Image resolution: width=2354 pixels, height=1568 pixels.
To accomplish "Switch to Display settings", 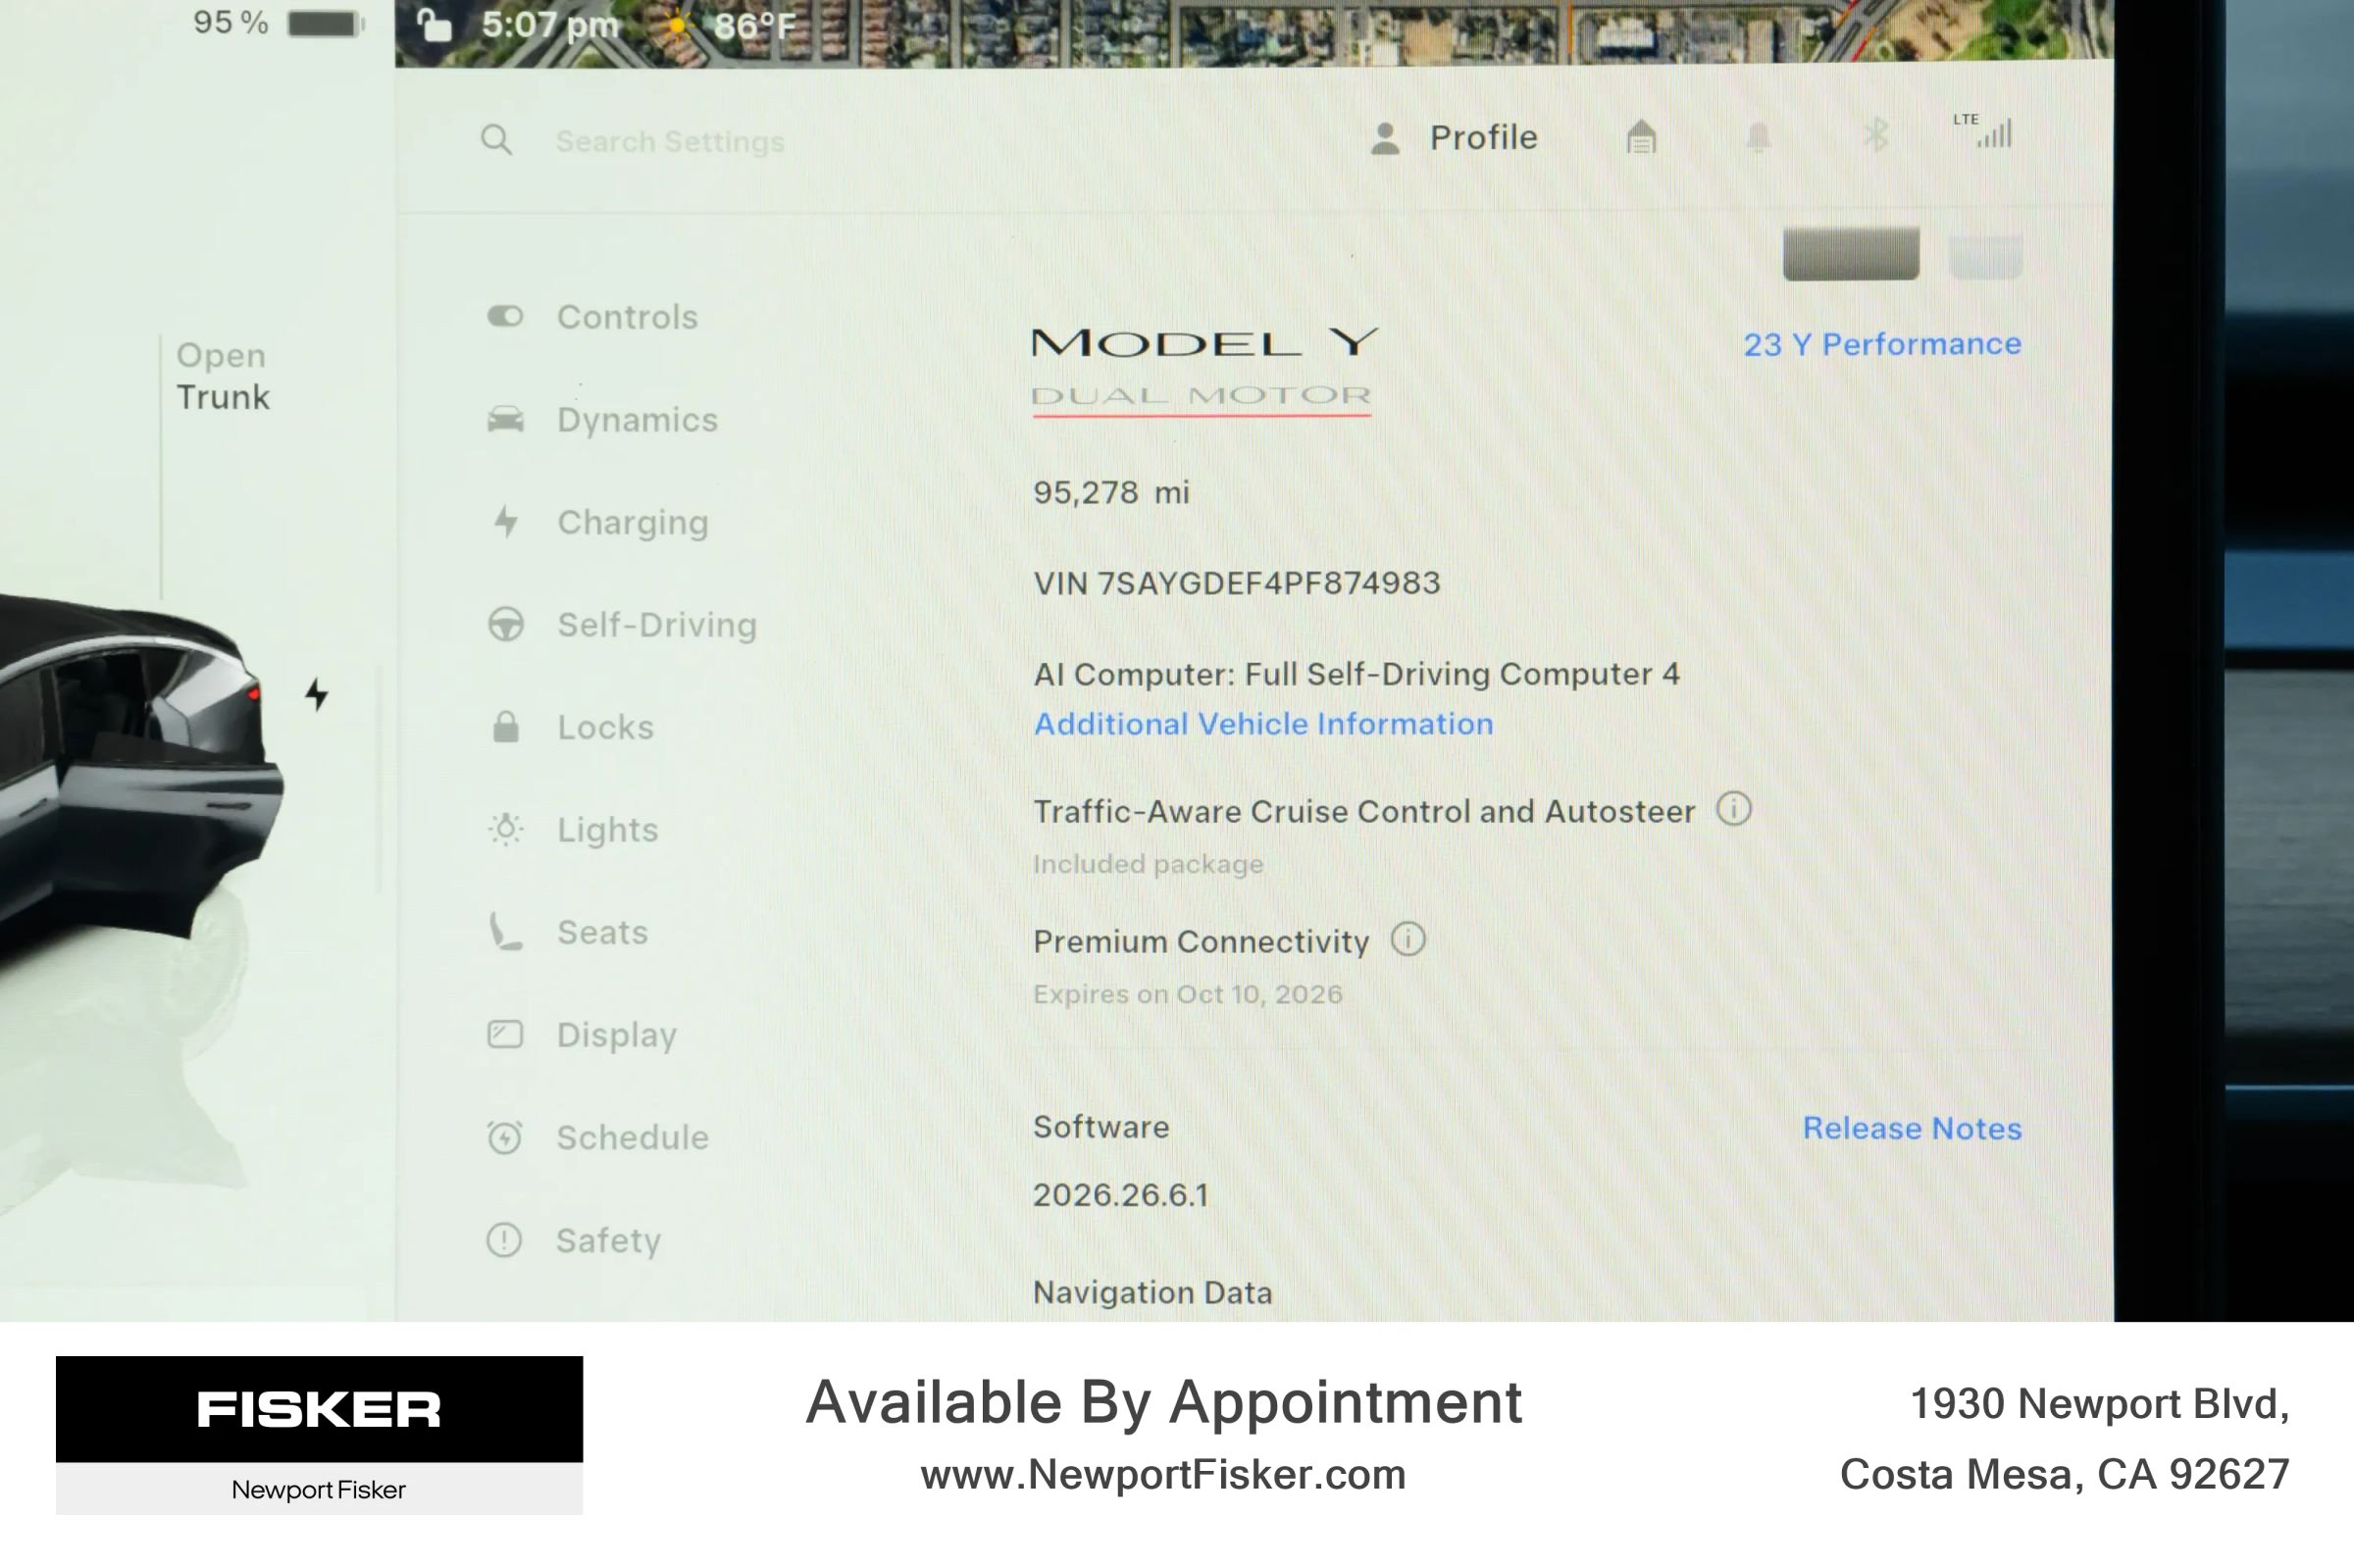I will [582, 1034].
